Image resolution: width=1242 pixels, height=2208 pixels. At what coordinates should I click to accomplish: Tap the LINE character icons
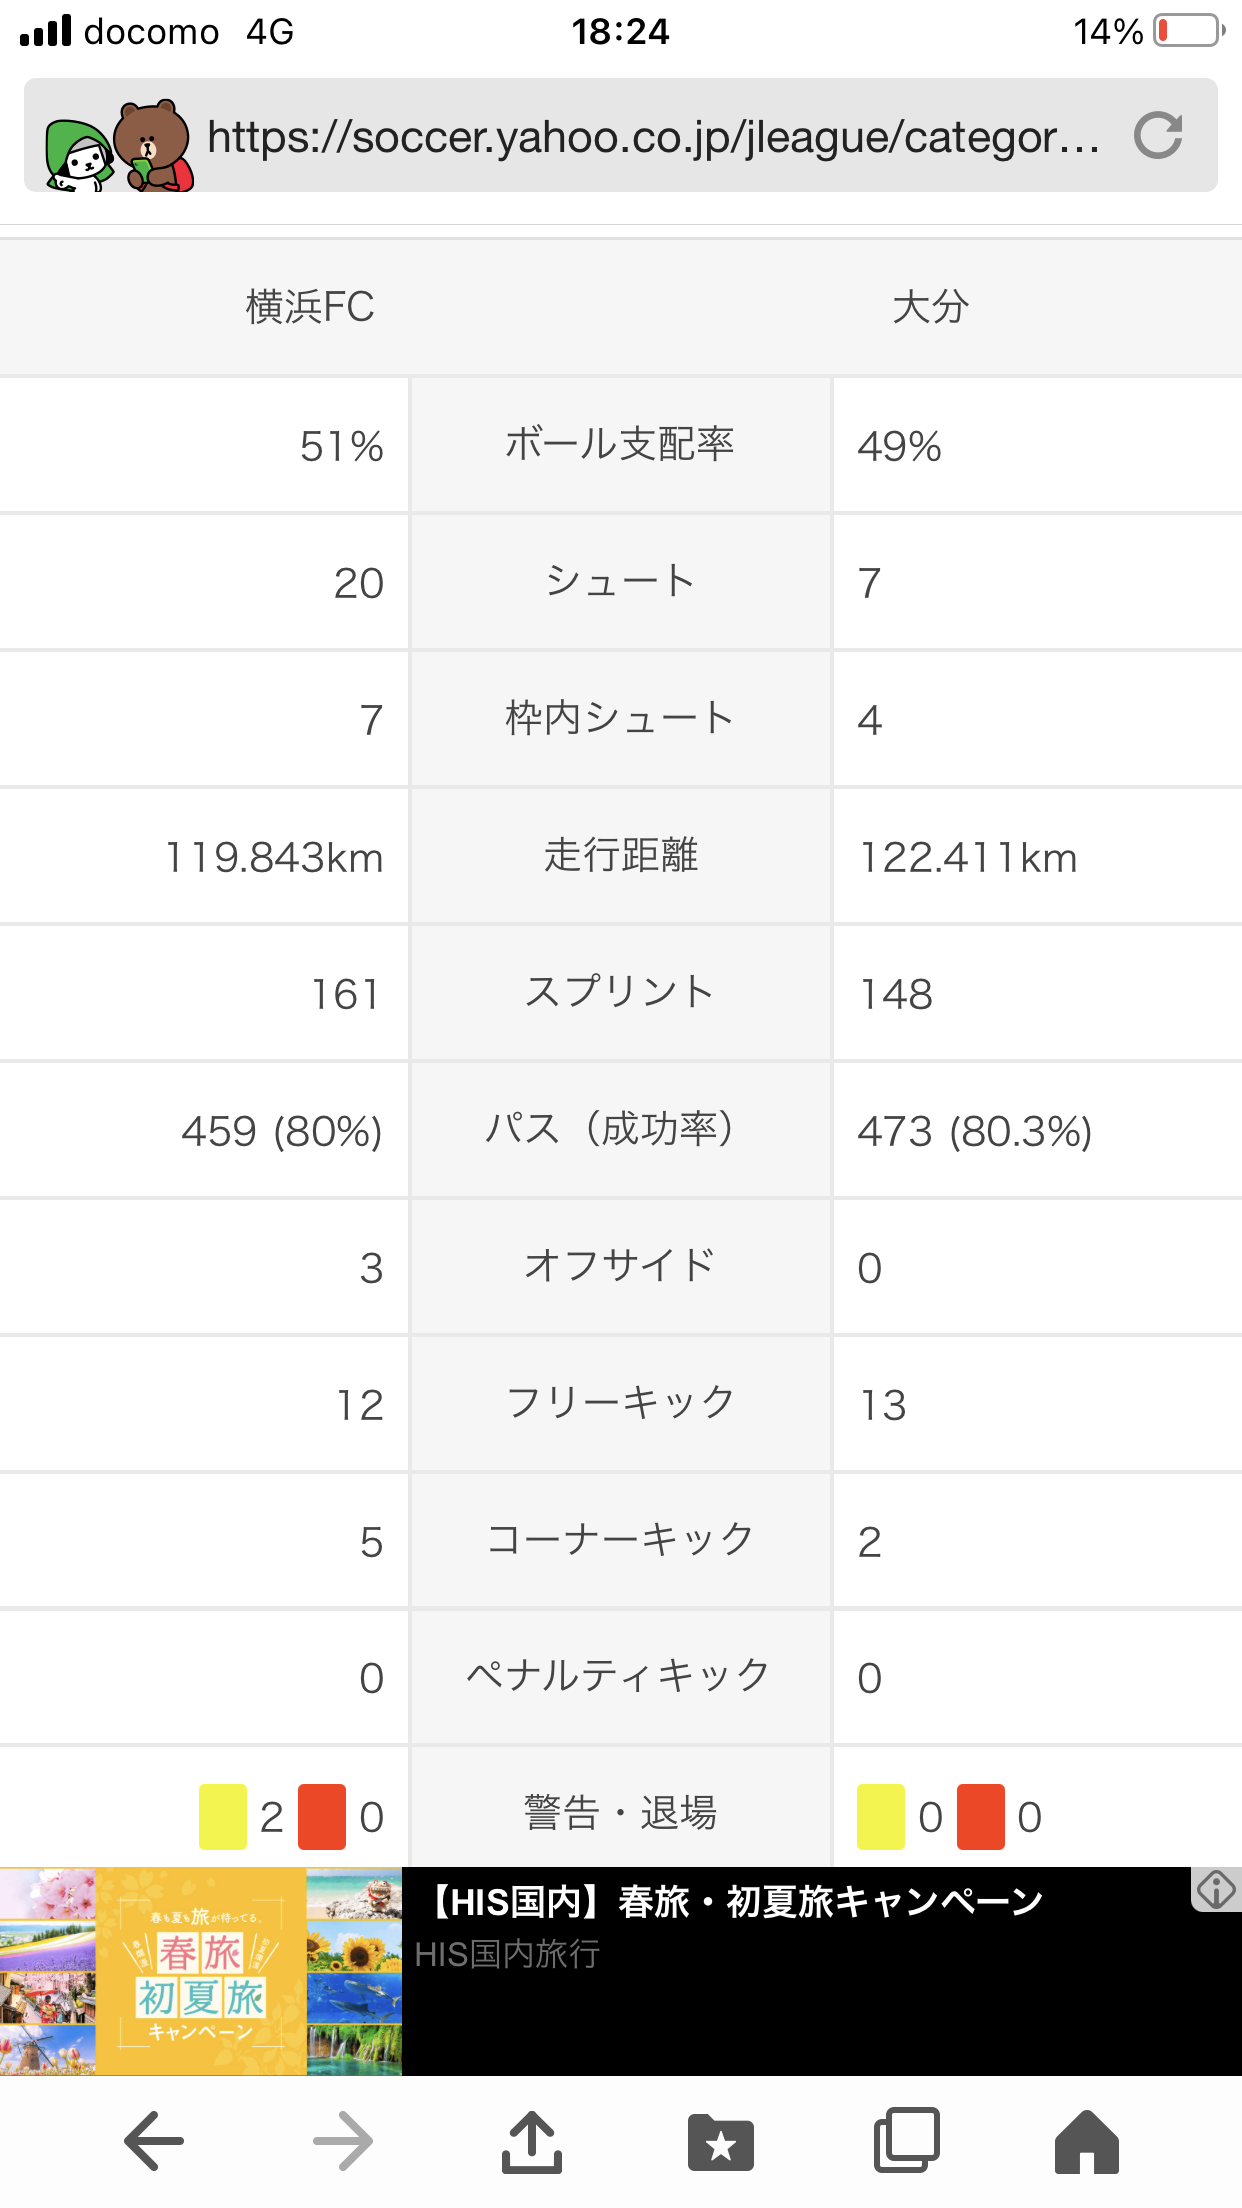point(120,146)
